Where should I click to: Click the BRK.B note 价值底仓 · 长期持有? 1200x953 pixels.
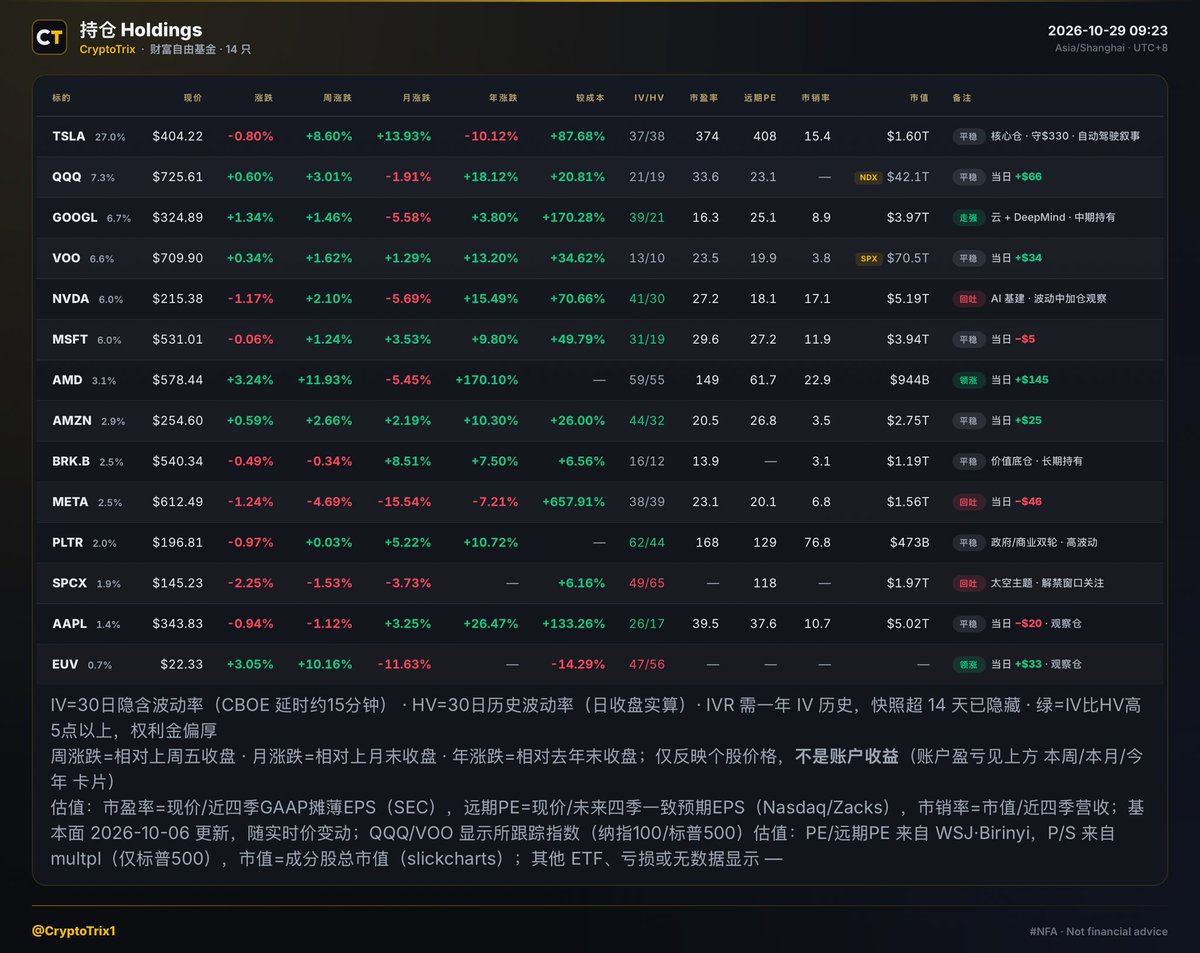1037,461
